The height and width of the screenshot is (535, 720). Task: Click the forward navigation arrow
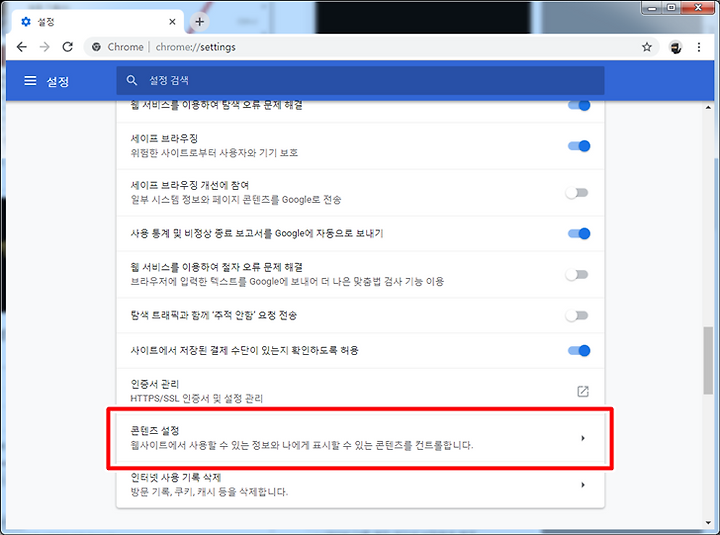[45, 47]
